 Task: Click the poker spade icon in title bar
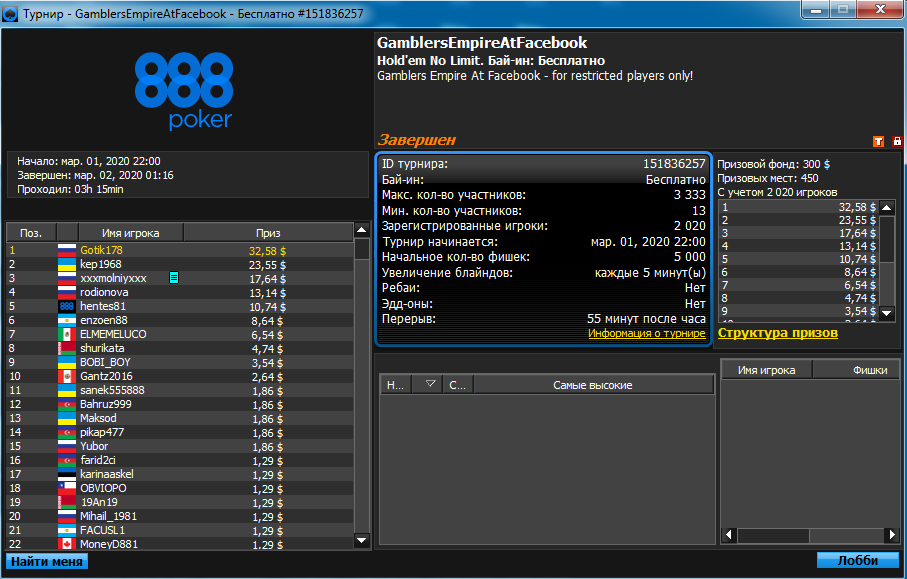pyautogui.click(x=10, y=14)
